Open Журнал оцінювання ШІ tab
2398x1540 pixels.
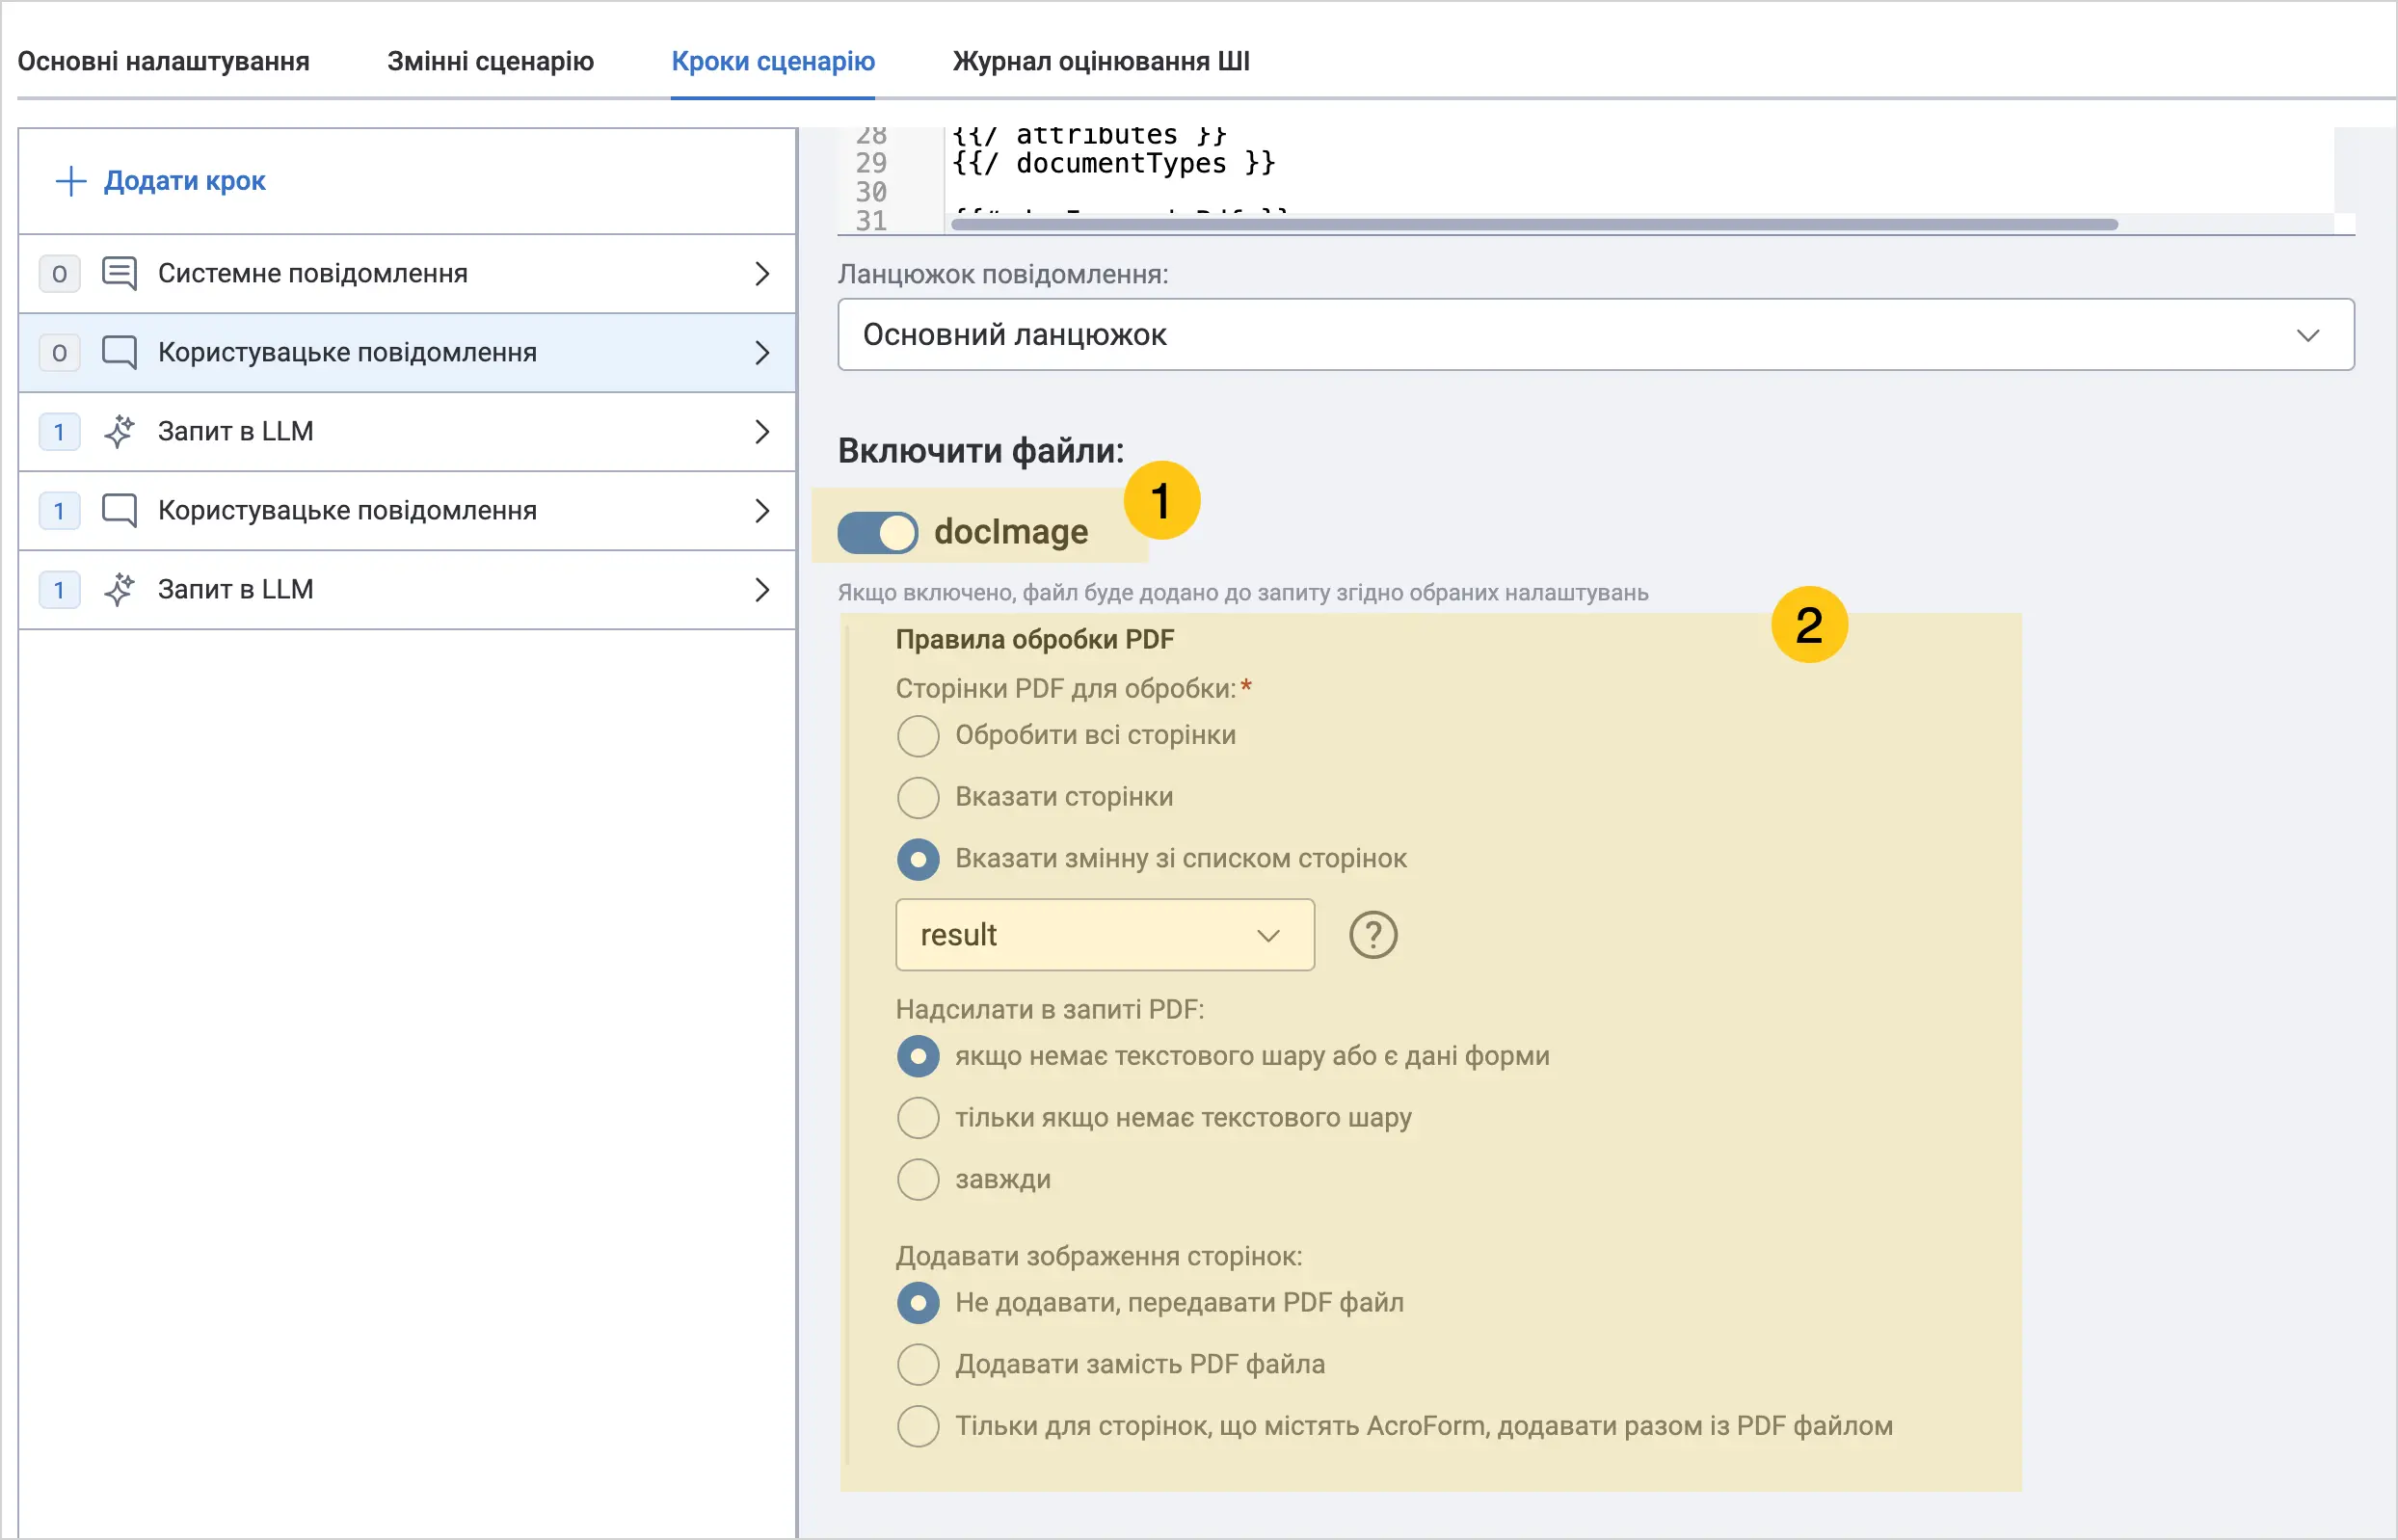[x=1100, y=61]
